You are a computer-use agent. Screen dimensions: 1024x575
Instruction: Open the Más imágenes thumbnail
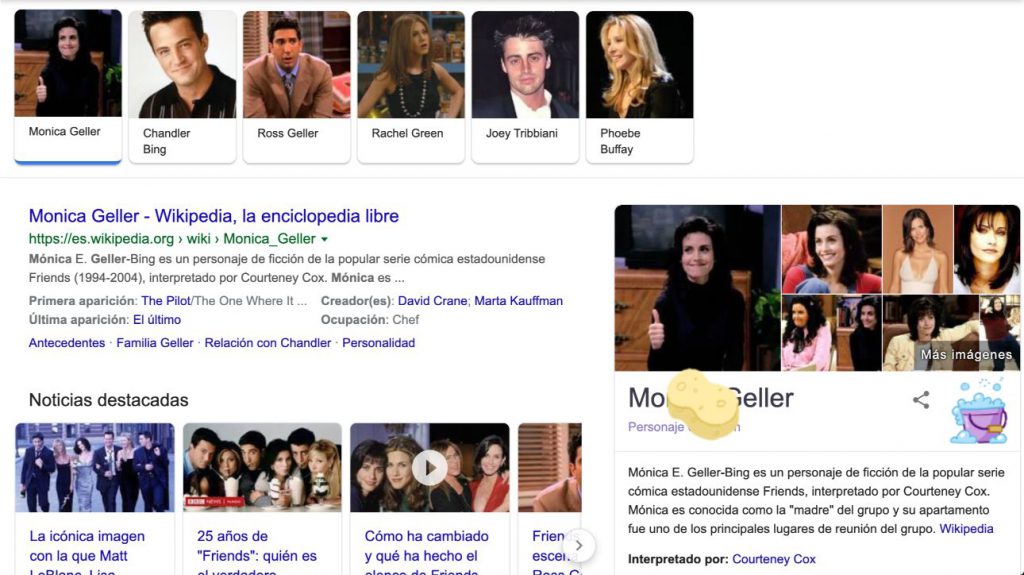coord(951,333)
